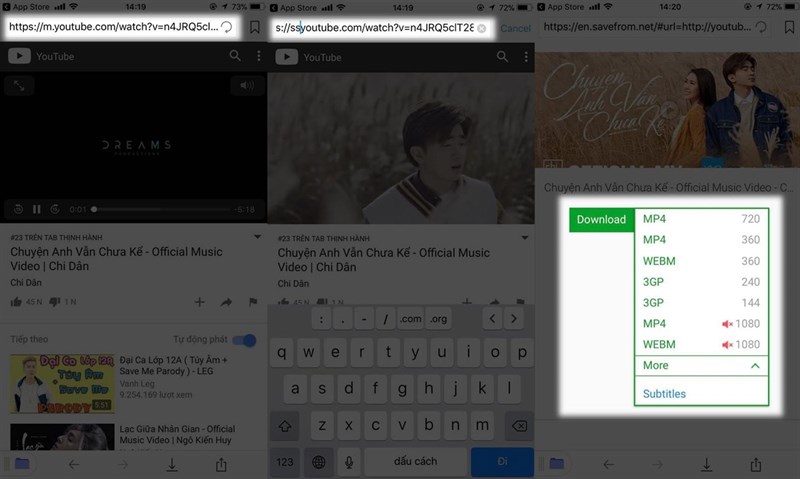The width and height of the screenshot is (800, 479).
Task: Clear URL text with the x button
Action: 481,29
